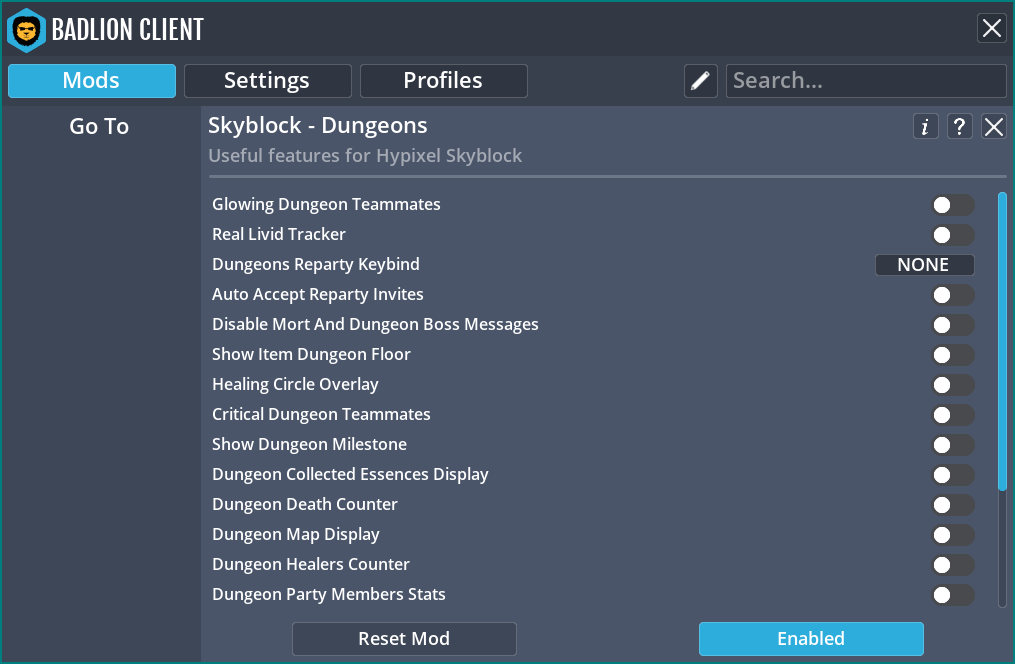Focus the Search input field
Image resolution: width=1015 pixels, height=664 pixels.
pos(865,81)
